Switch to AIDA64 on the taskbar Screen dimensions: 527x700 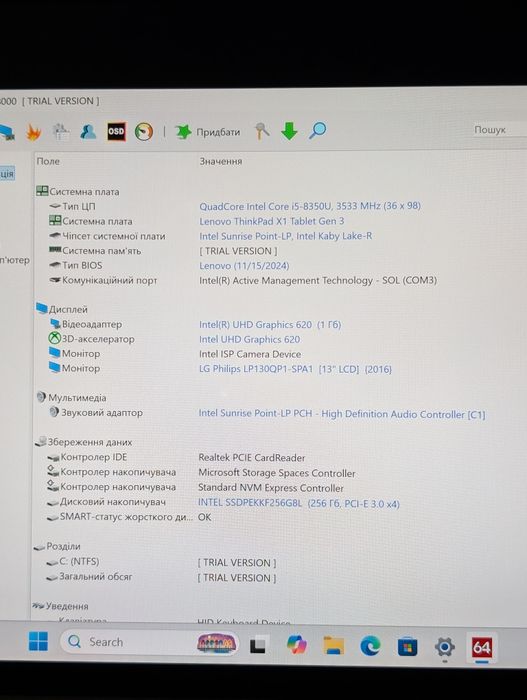point(481,647)
